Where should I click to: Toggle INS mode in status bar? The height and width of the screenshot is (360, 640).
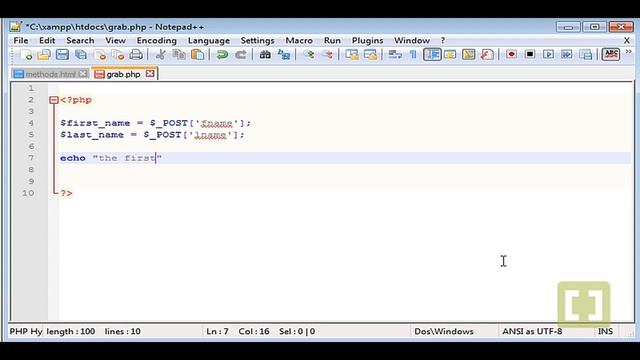tap(605, 331)
